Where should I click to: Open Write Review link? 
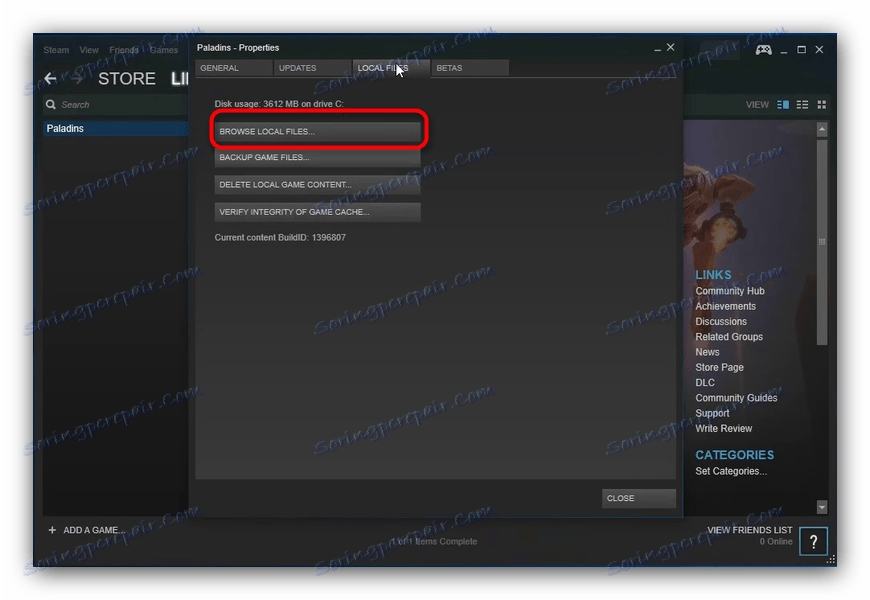click(x=724, y=428)
